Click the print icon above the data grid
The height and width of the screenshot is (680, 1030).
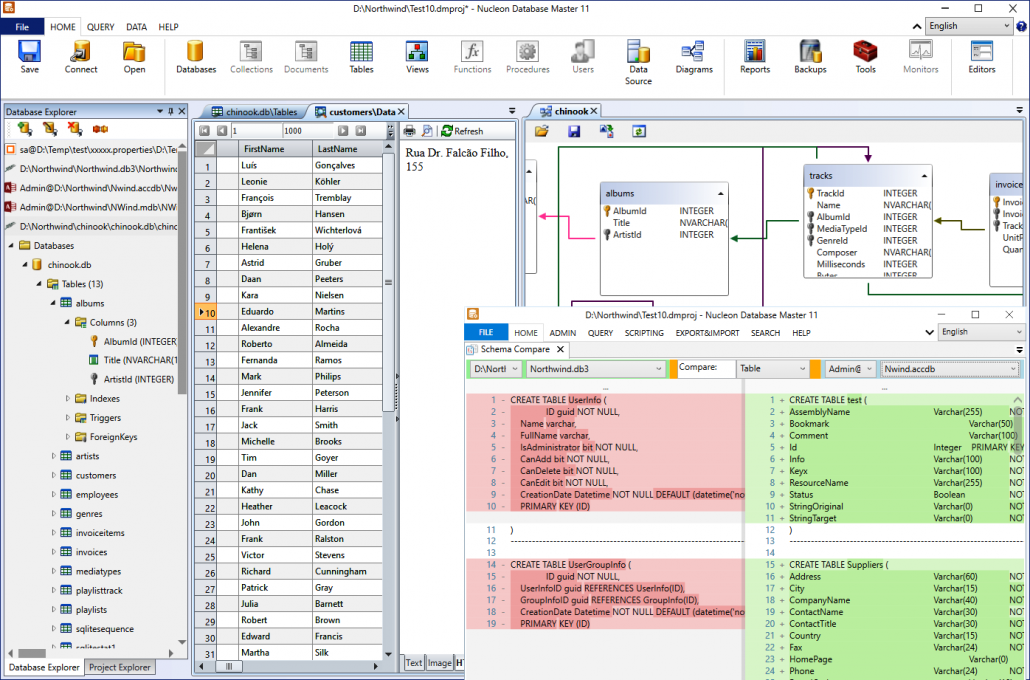tap(409, 130)
